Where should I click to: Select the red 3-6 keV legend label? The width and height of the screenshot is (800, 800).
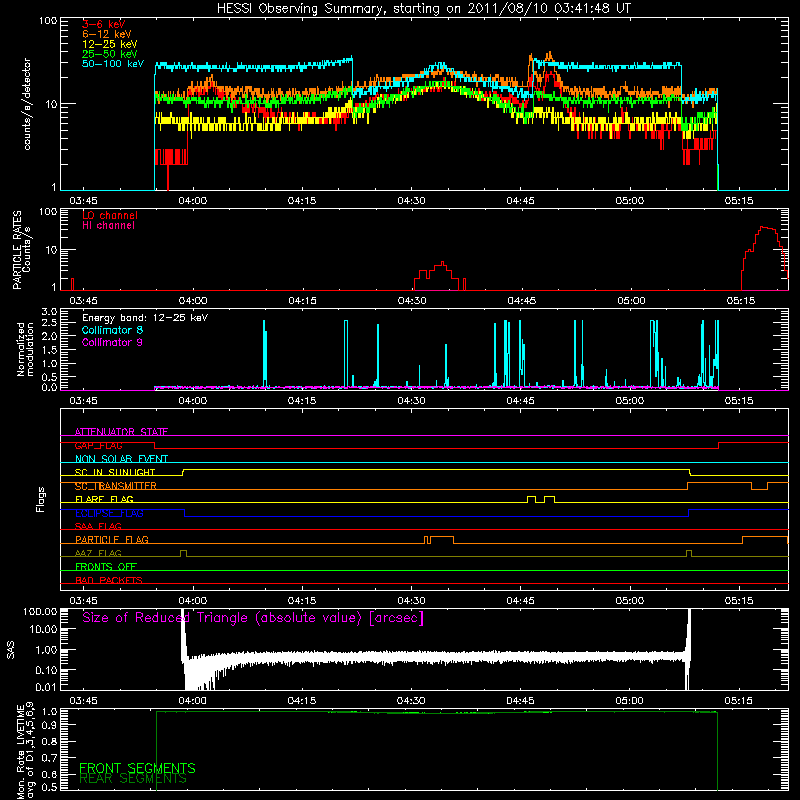point(104,24)
